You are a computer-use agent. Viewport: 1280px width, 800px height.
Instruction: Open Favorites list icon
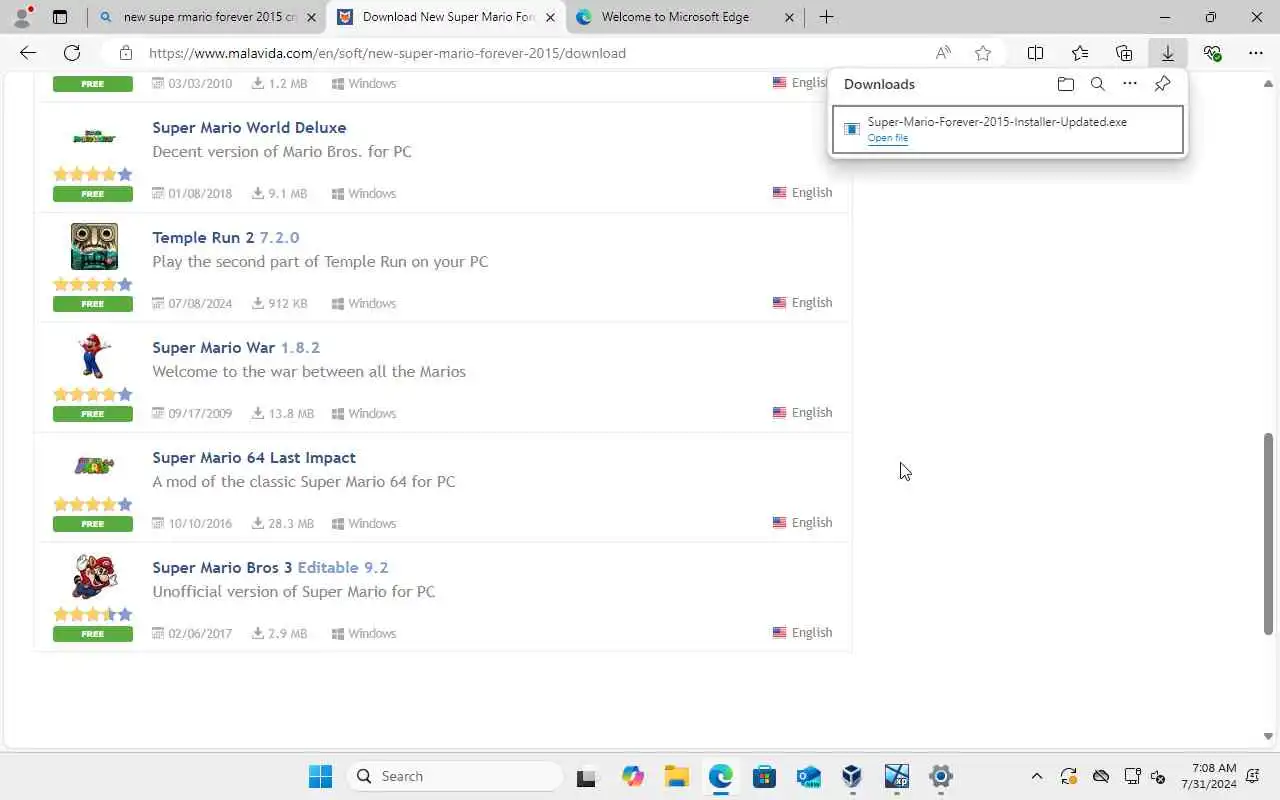pyautogui.click(x=1080, y=53)
